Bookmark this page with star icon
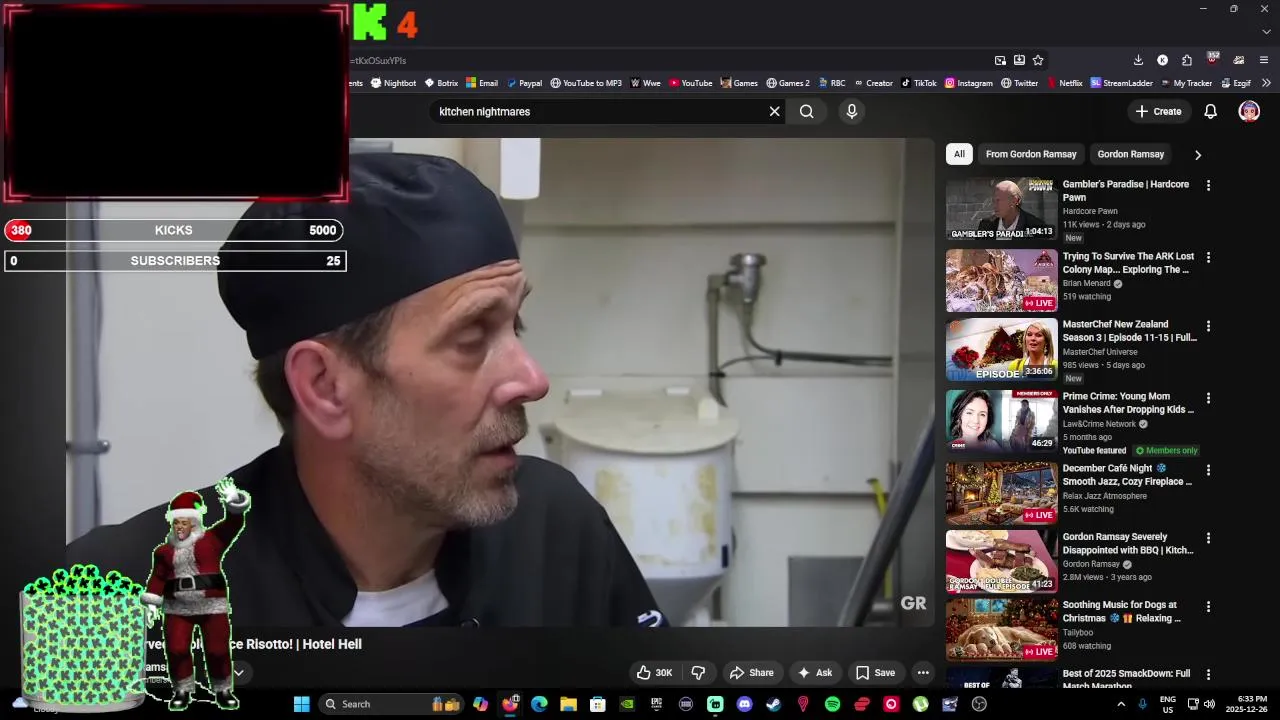Viewport: 1280px width, 720px height. coord(1038,60)
